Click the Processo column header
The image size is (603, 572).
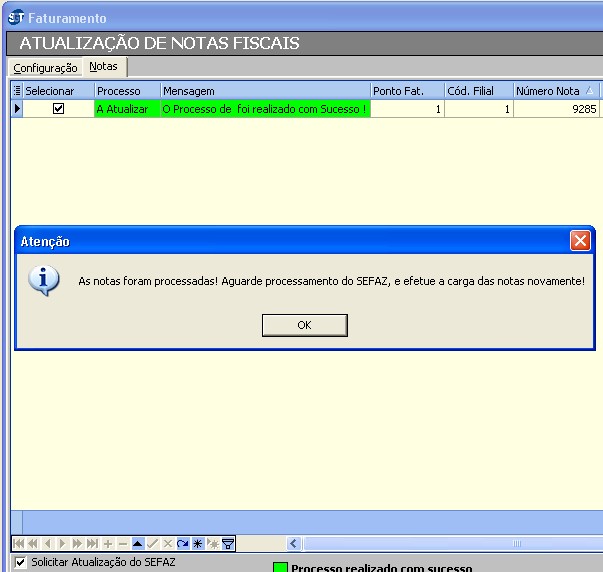click(x=126, y=91)
